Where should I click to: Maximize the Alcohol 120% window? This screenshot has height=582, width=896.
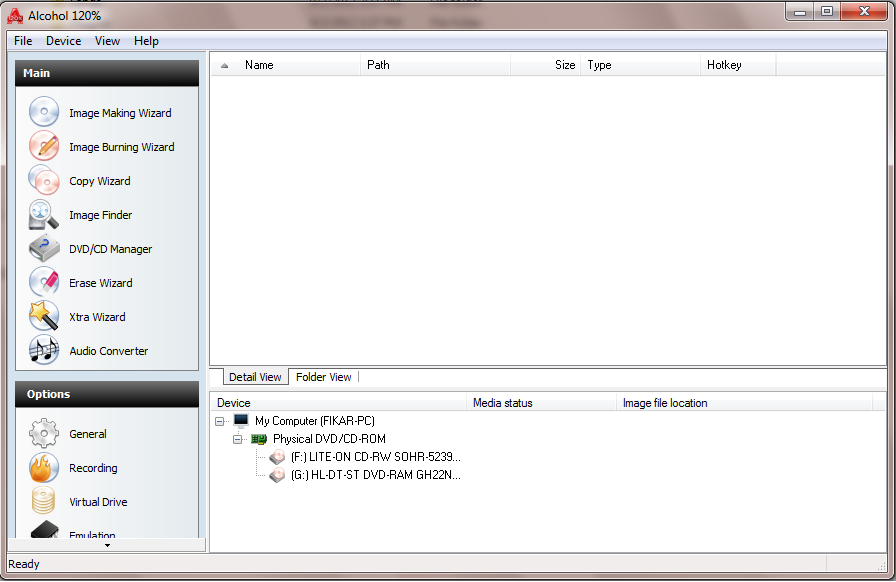coord(826,11)
